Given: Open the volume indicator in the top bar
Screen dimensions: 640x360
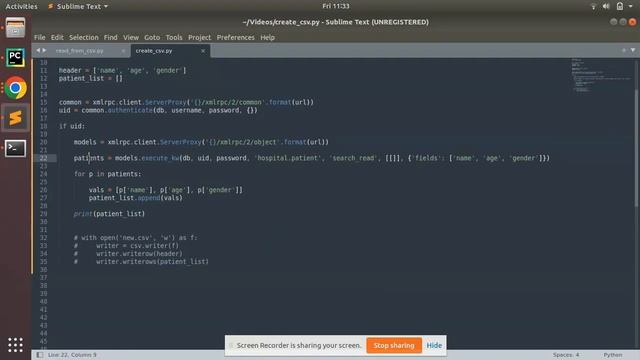Looking at the screenshot, I should point(606,6).
